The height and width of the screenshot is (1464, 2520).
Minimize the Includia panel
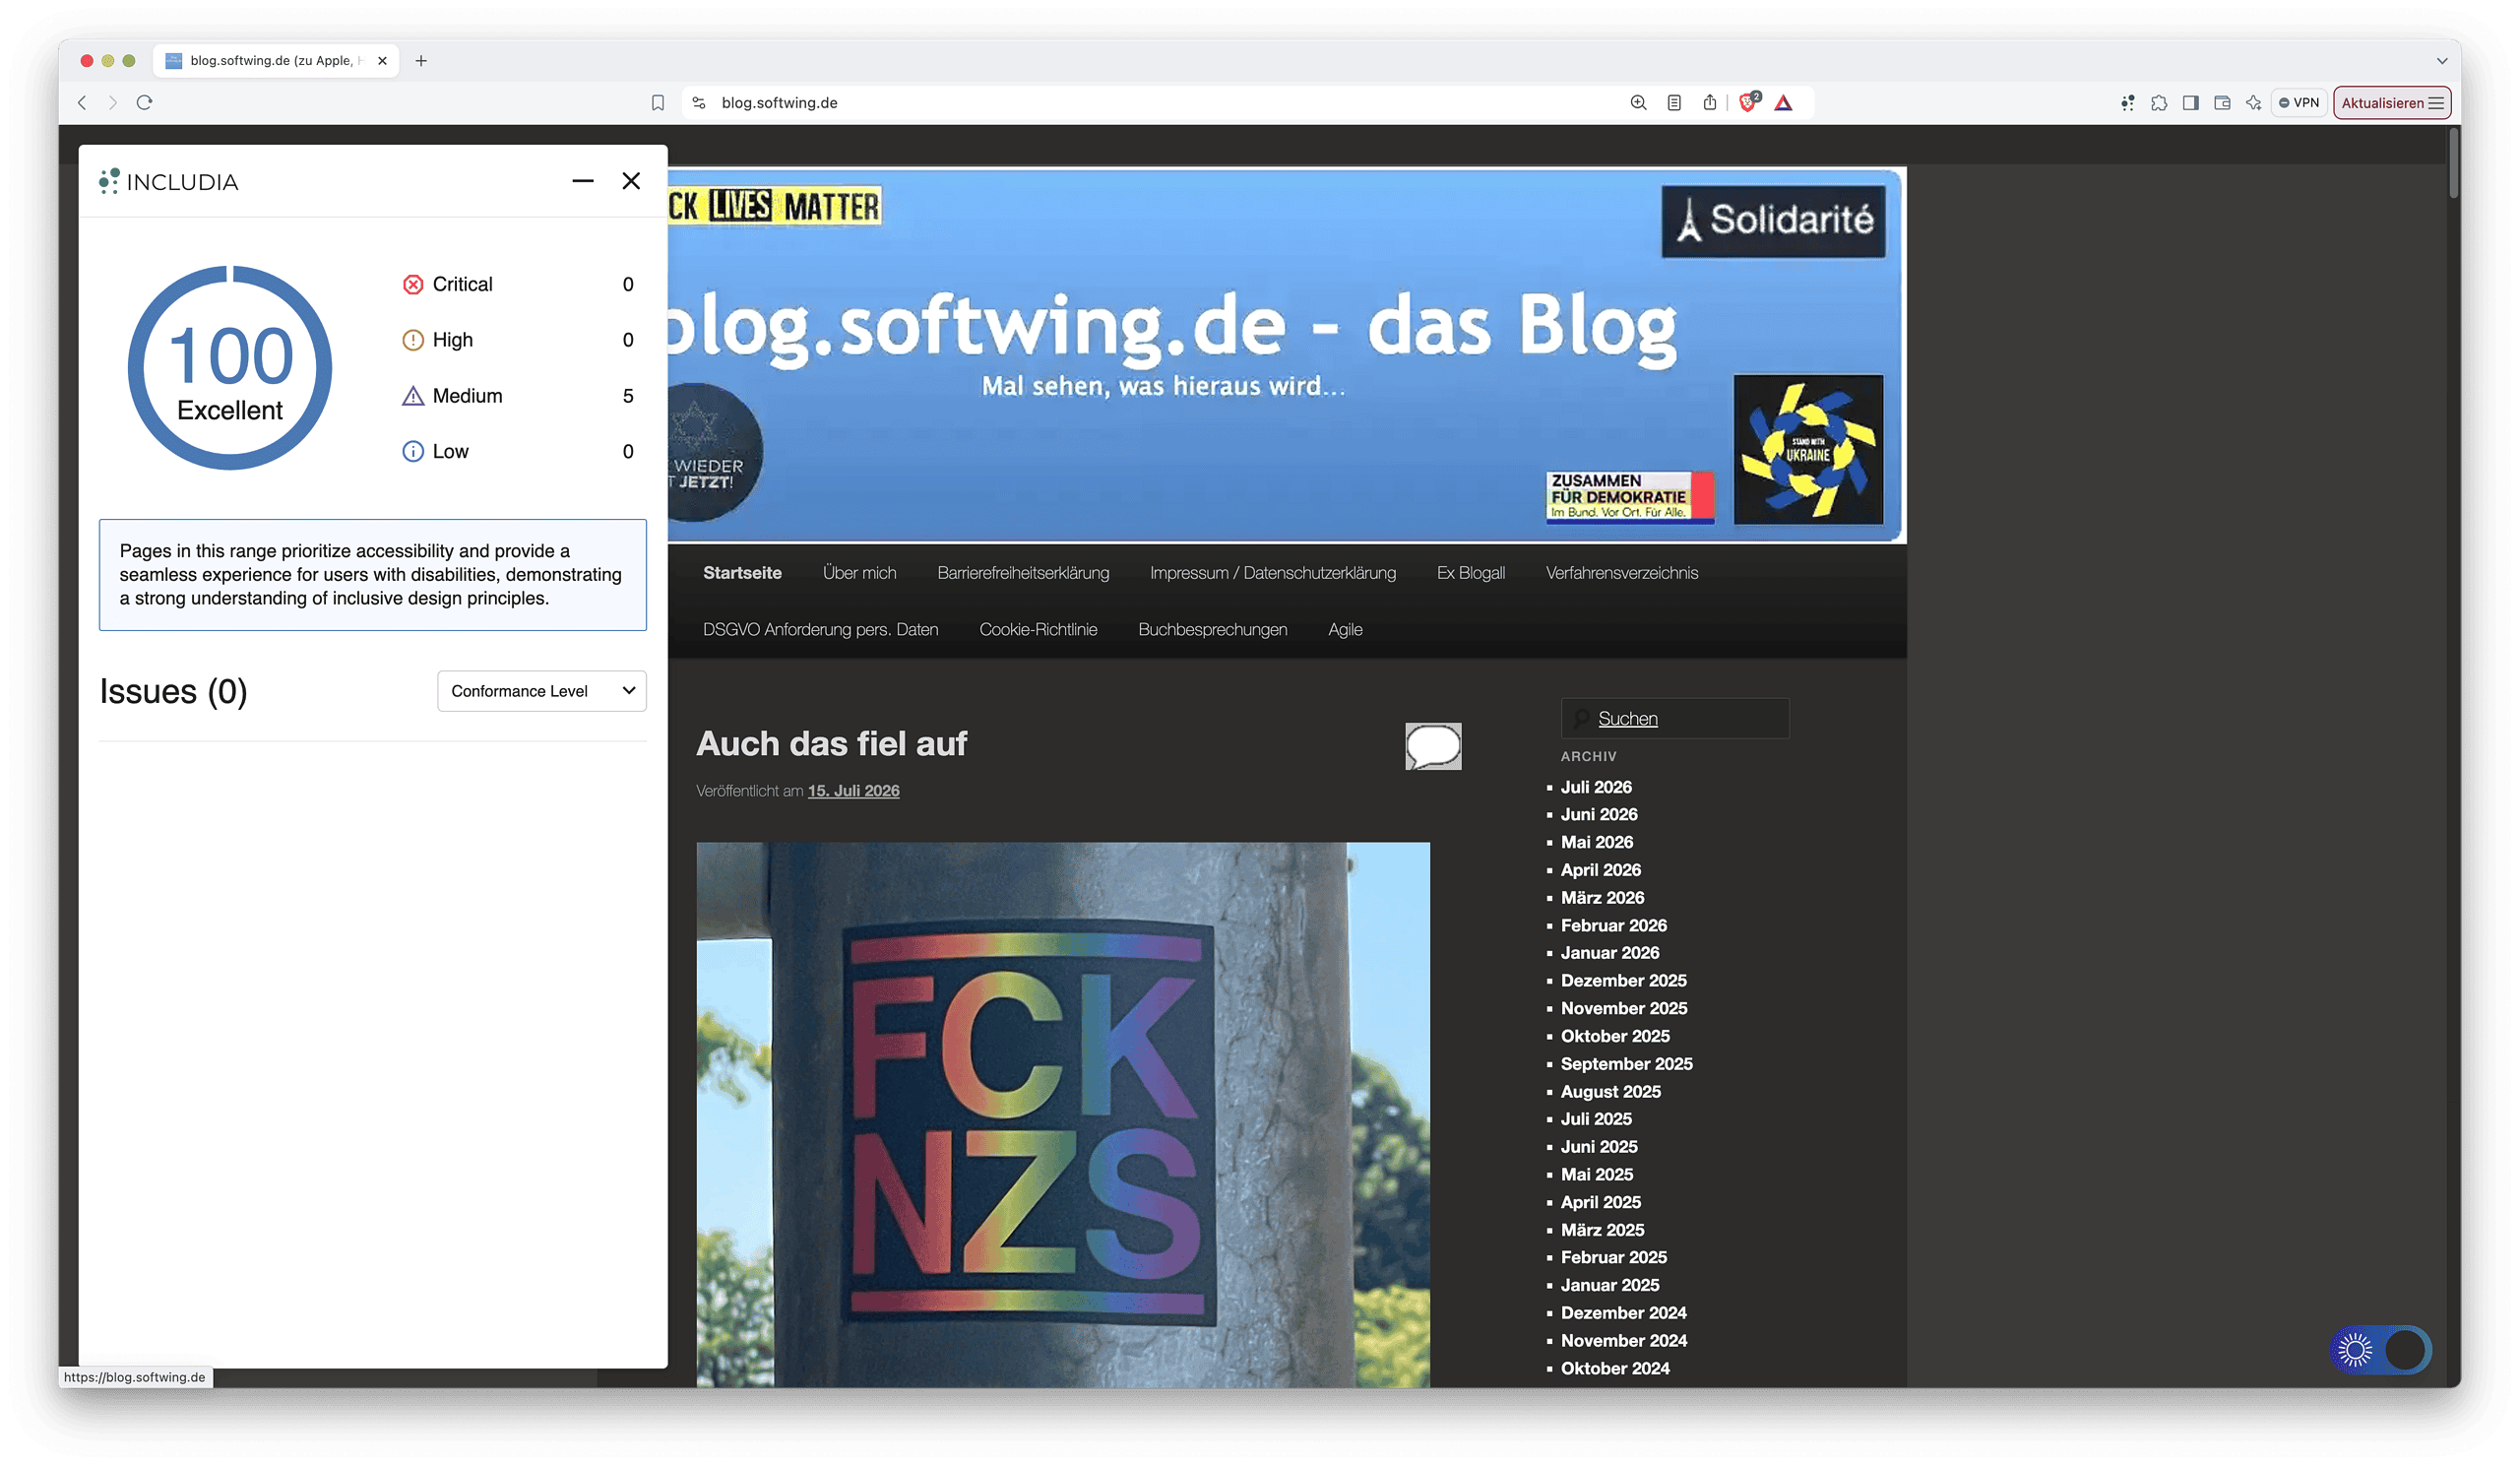coord(583,181)
